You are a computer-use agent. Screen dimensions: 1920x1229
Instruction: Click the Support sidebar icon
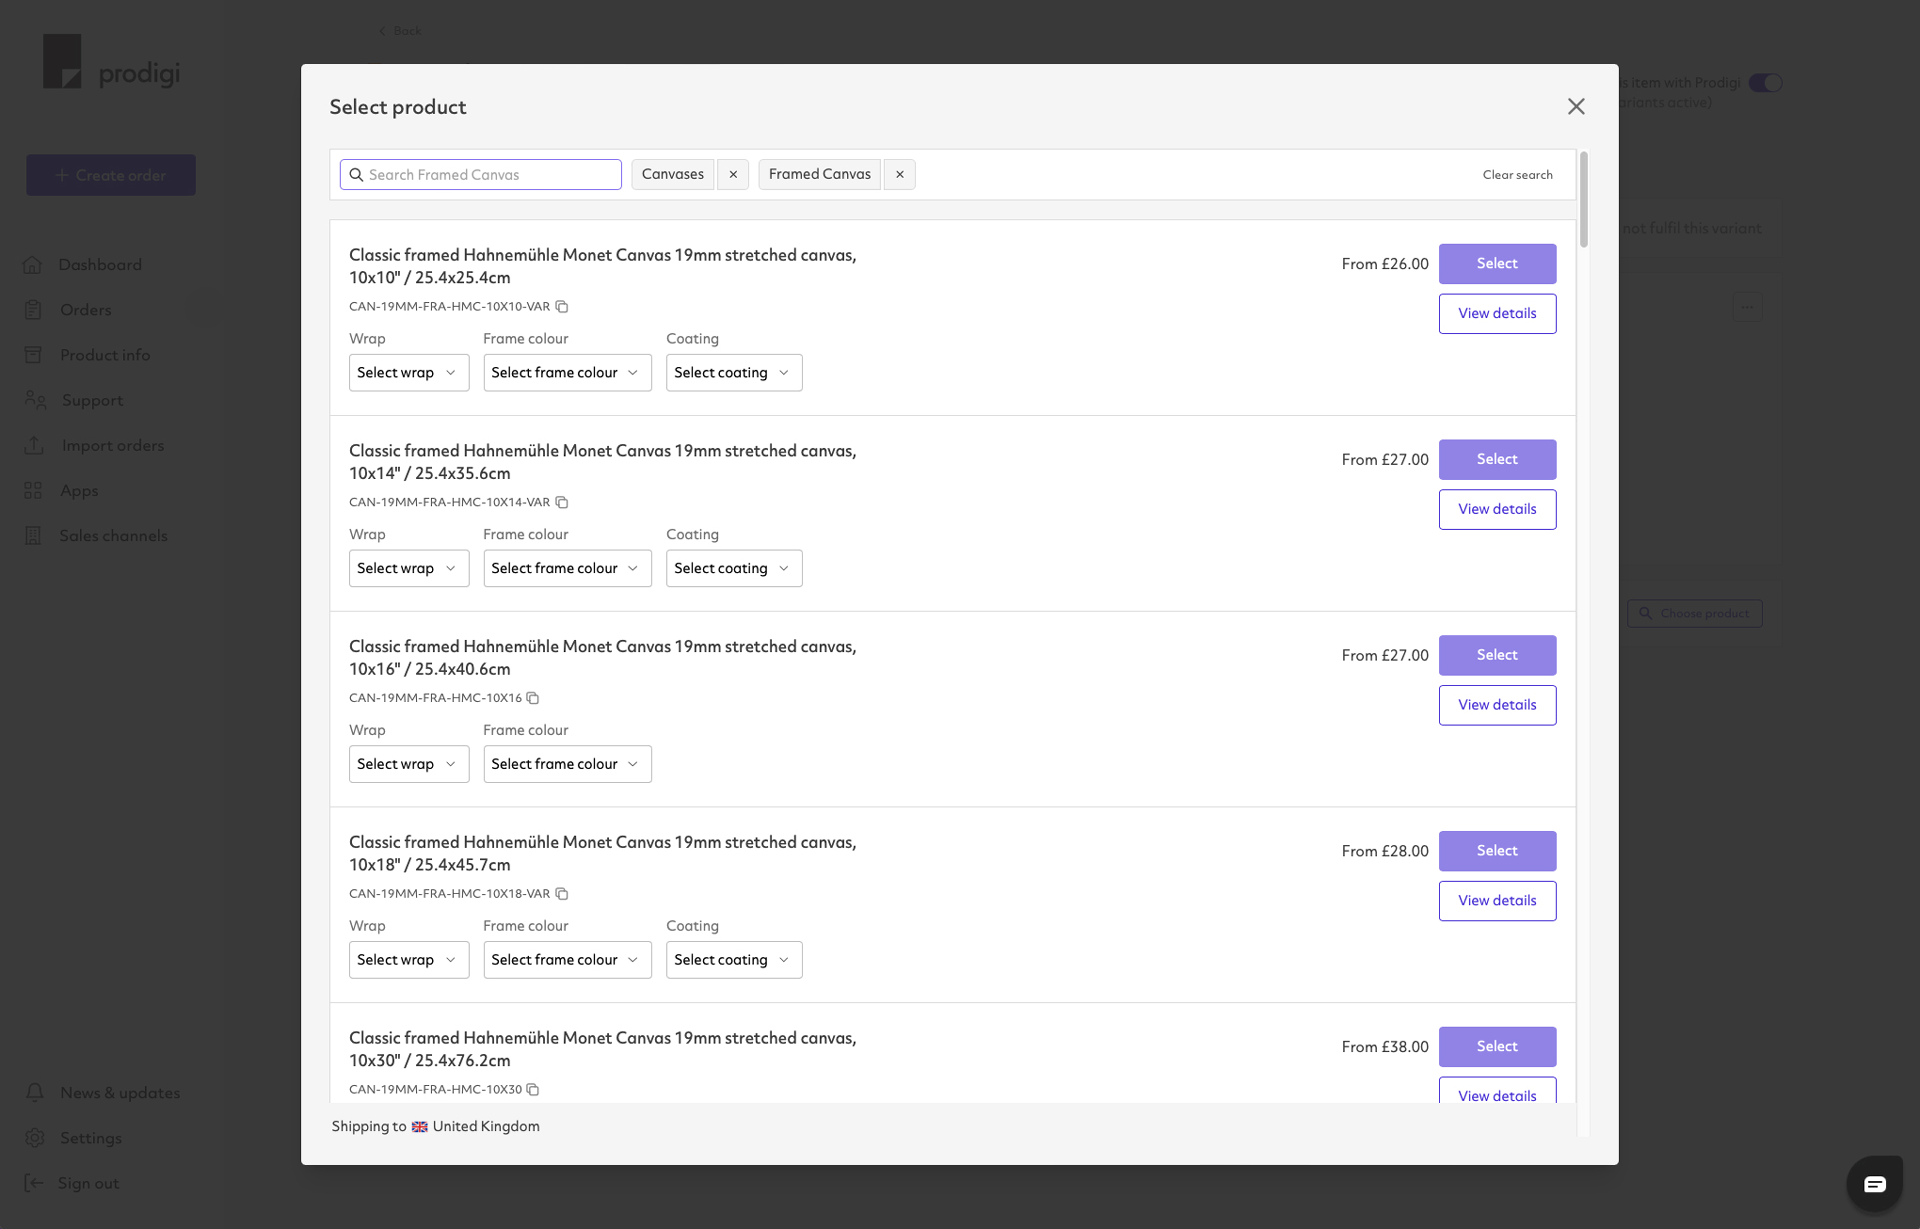[35, 399]
